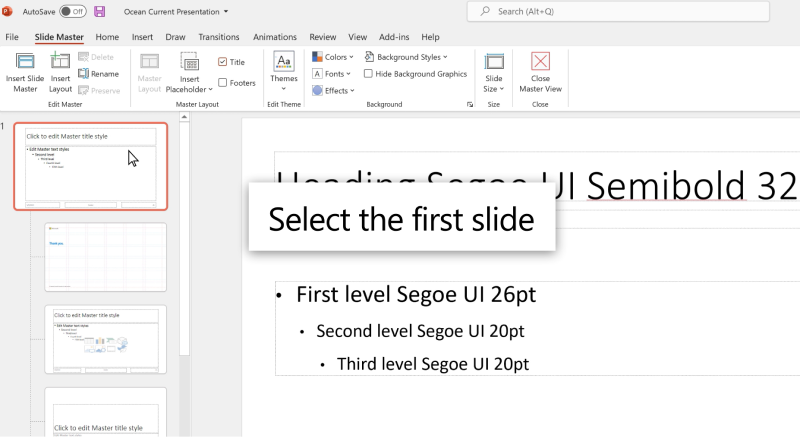Click into the Search (Alt+Q) box
The height and width of the screenshot is (437, 800).
(618, 12)
